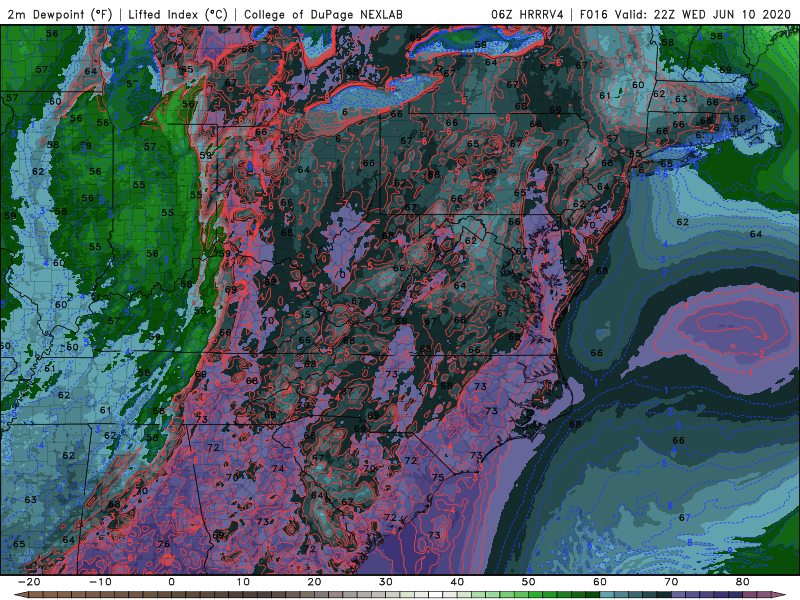Click the "06Z HRRRV4" model run label
The width and height of the screenshot is (800, 600).
coord(527,14)
